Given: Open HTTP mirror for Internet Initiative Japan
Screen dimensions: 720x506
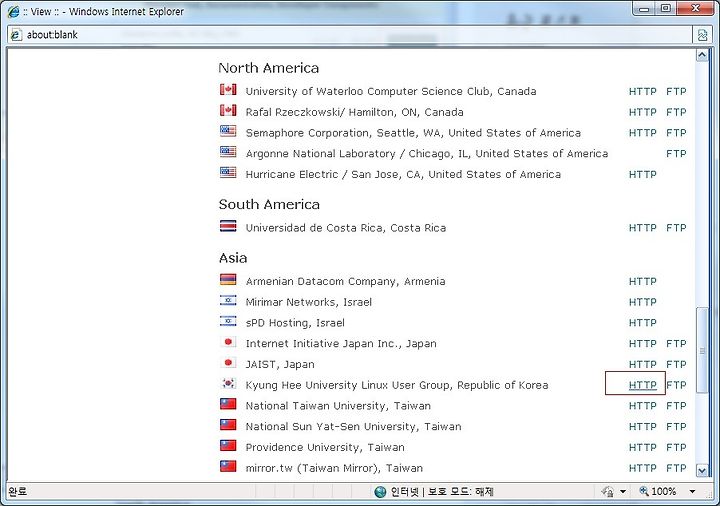Looking at the screenshot, I should [642, 343].
